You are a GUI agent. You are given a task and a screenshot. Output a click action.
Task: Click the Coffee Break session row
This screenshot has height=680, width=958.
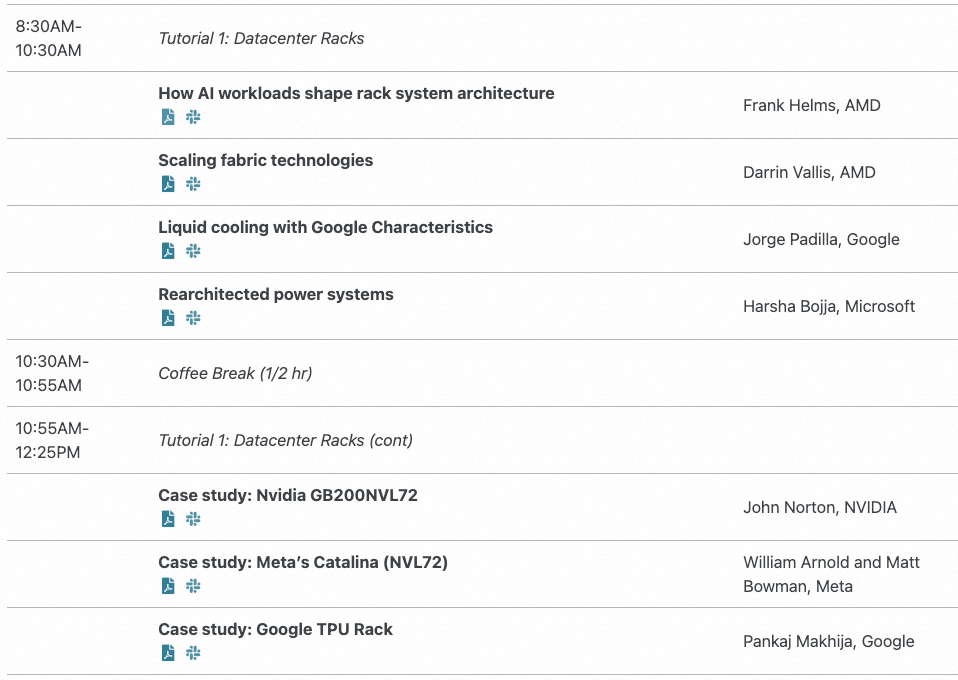pyautogui.click(x=235, y=373)
